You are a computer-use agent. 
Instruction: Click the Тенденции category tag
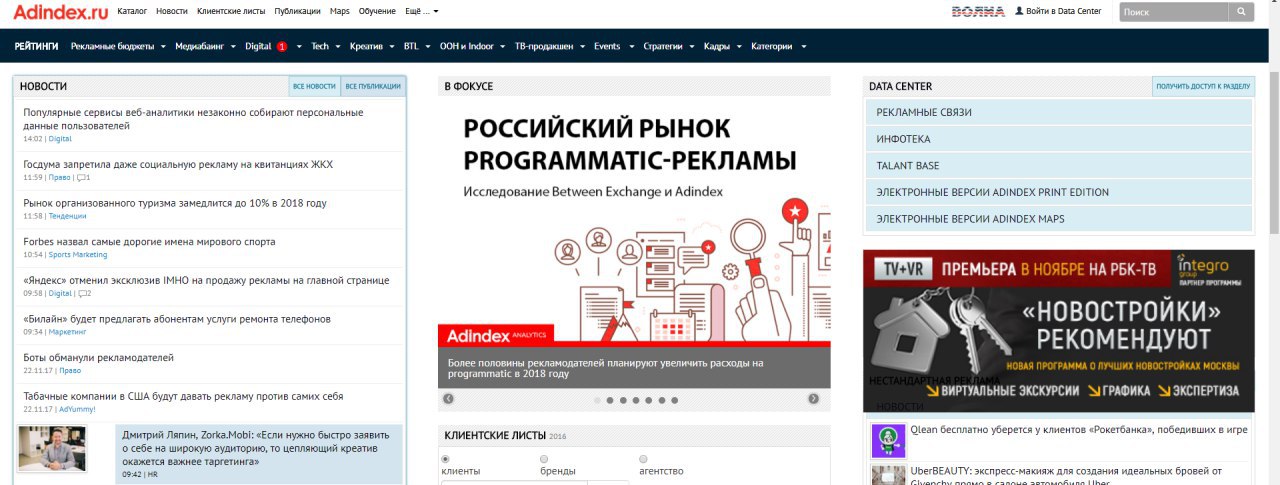[67, 216]
